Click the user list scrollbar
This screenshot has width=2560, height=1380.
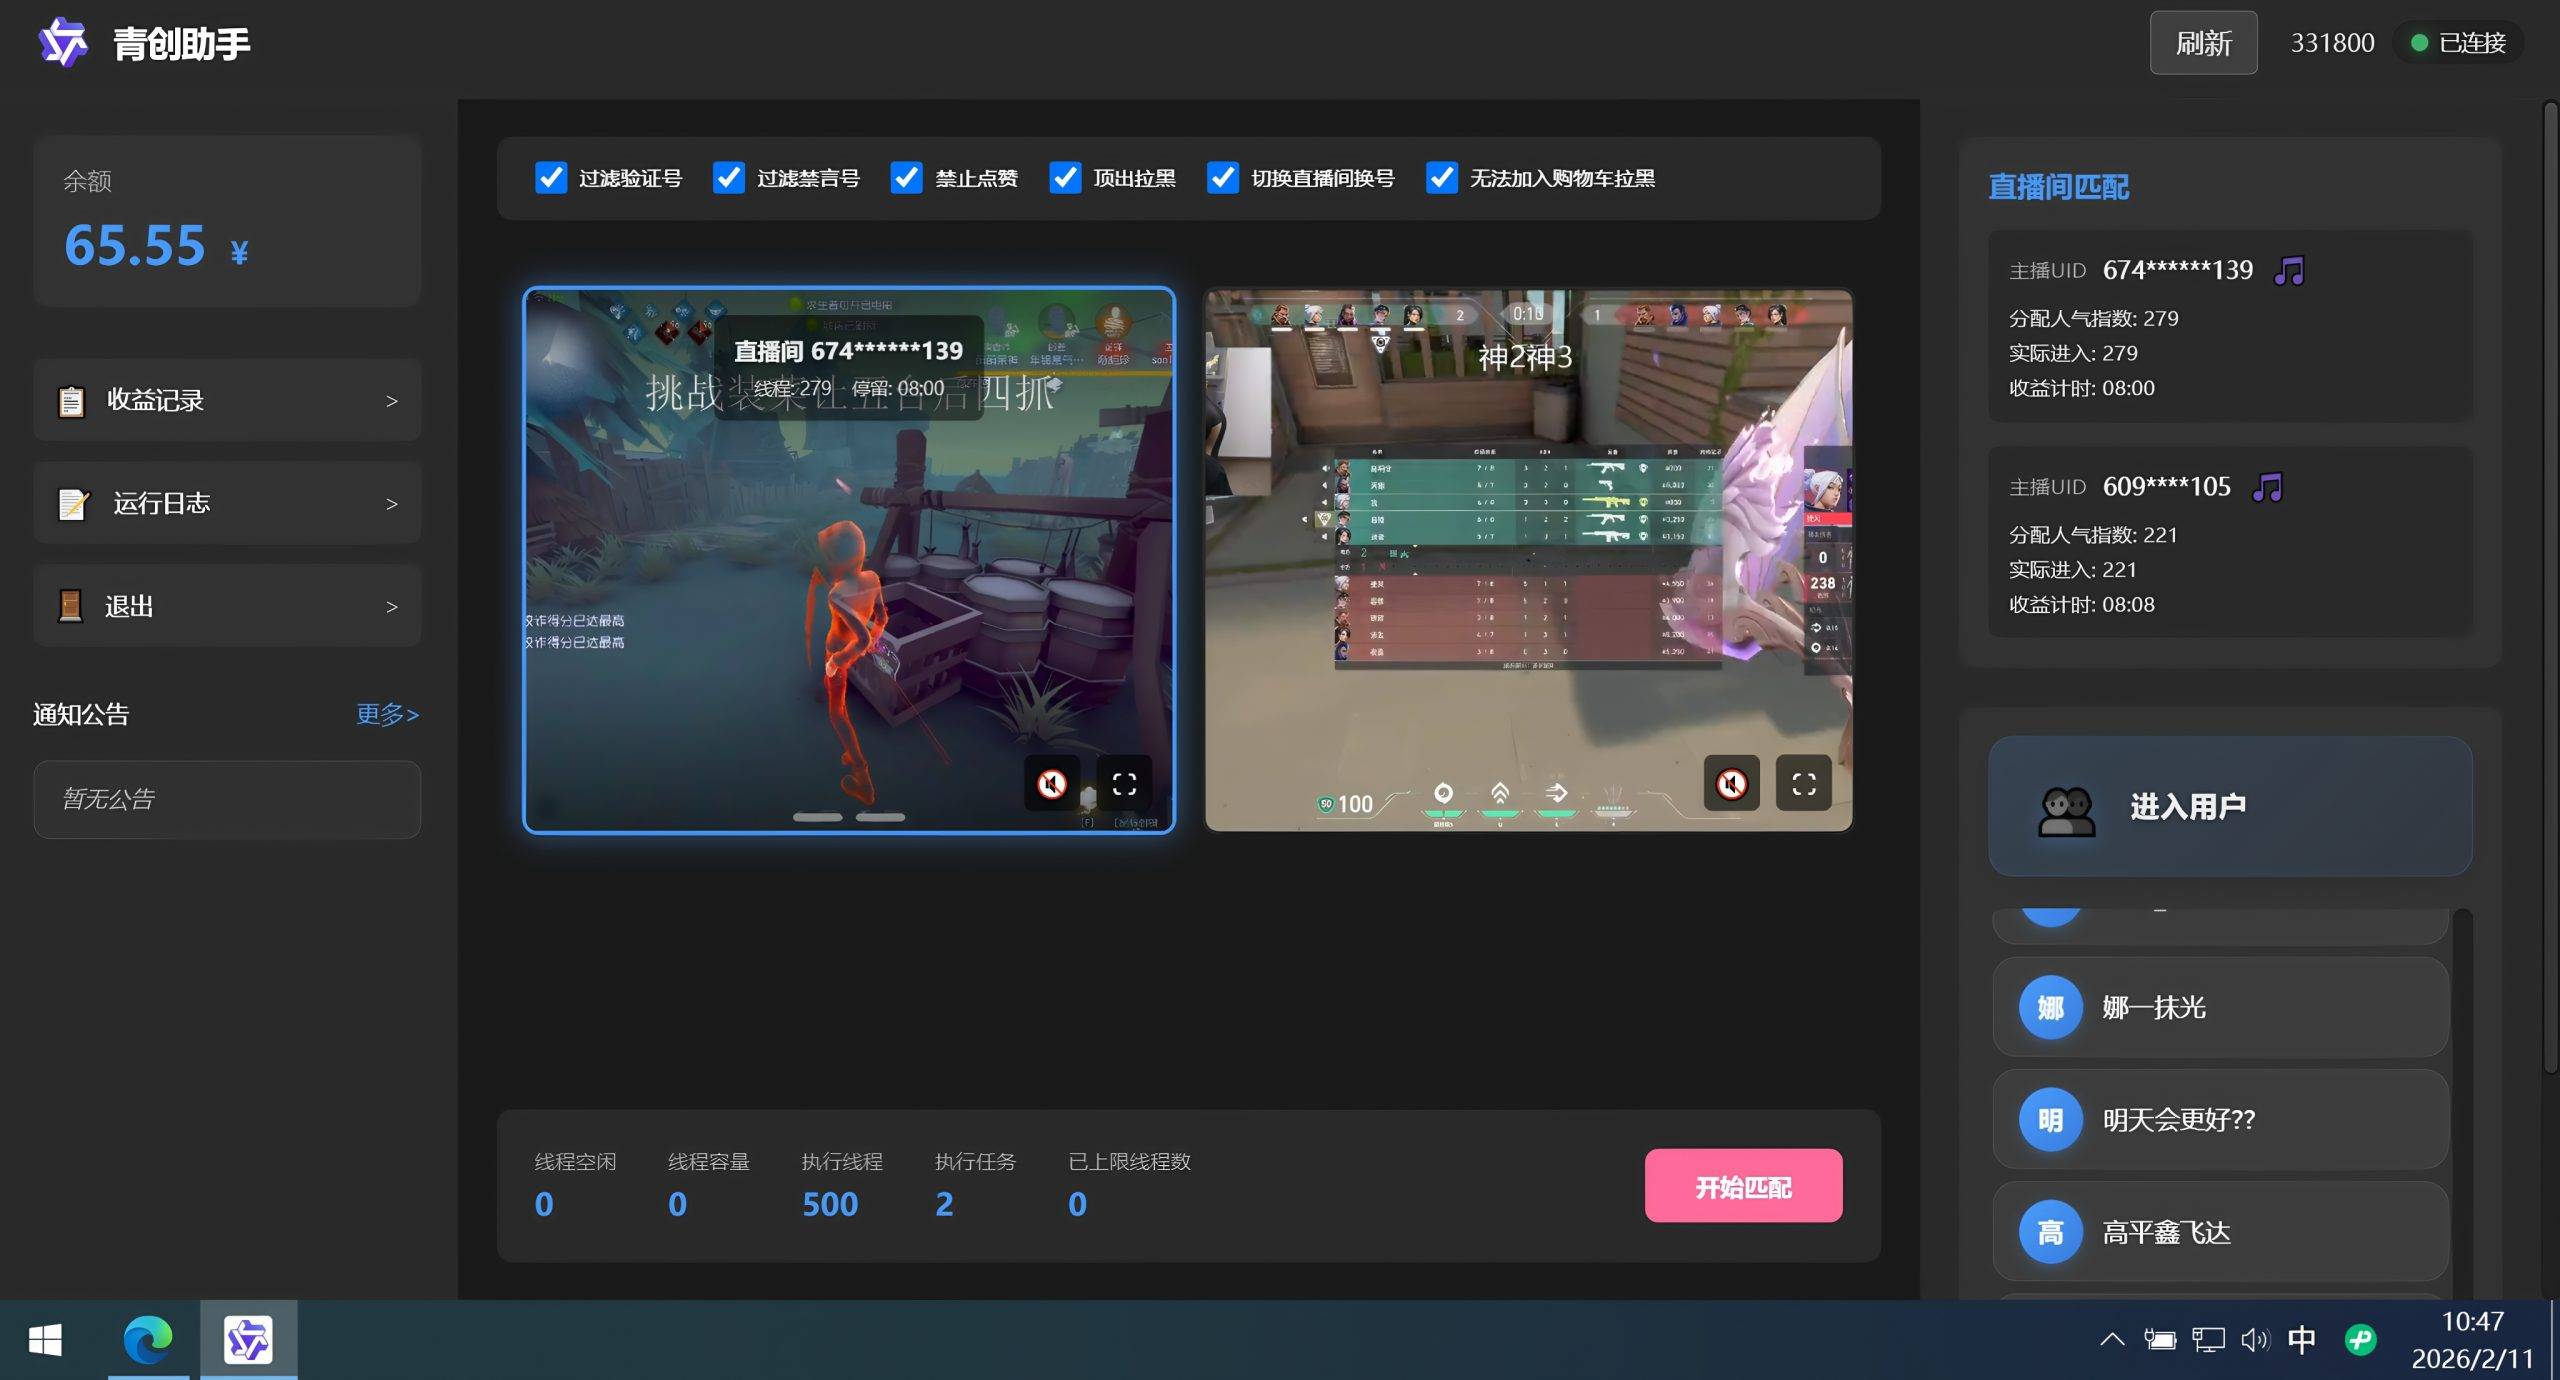[2461, 1100]
